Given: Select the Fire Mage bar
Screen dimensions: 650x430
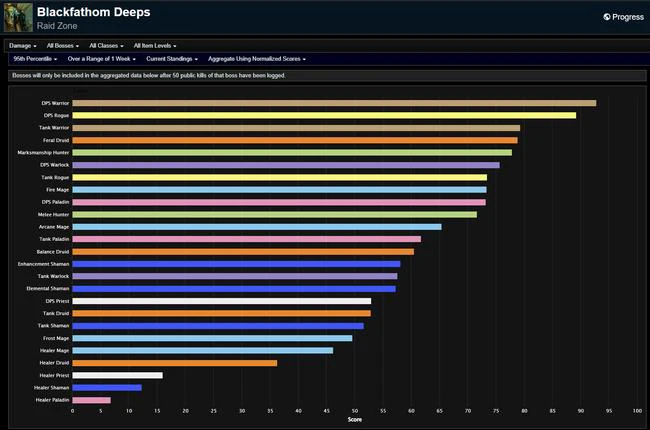Looking at the screenshot, I should pos(279,190).
